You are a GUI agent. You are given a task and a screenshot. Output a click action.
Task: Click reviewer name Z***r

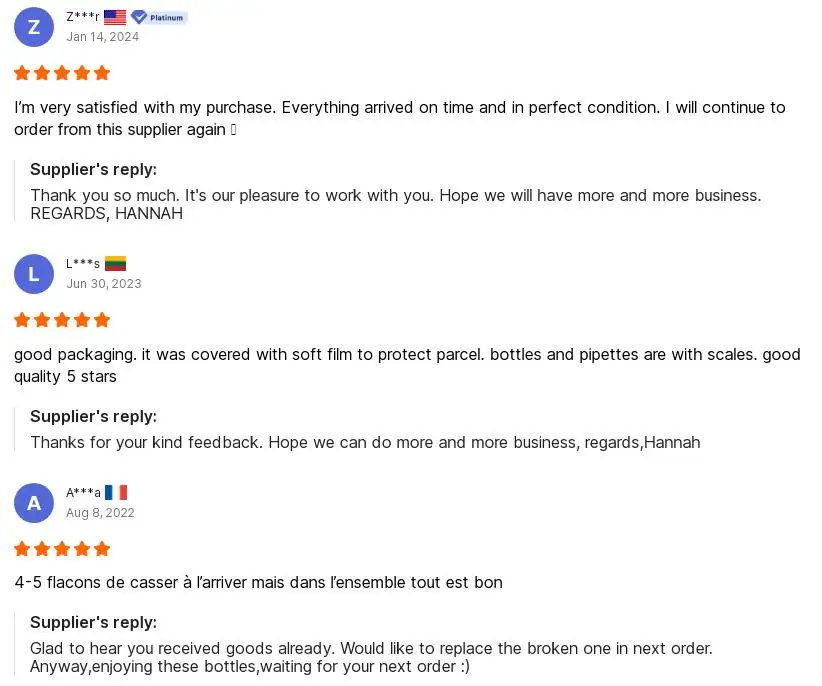82,17
